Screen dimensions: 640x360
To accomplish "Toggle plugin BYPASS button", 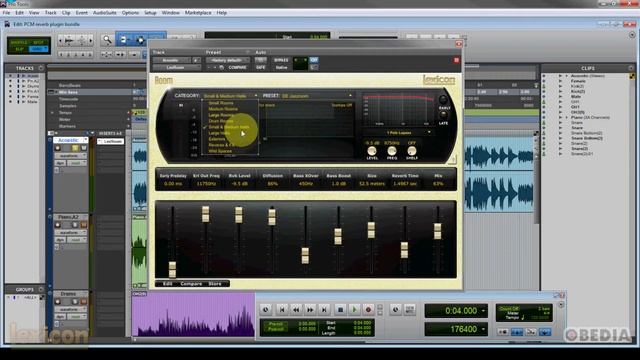I will (281, 60).
